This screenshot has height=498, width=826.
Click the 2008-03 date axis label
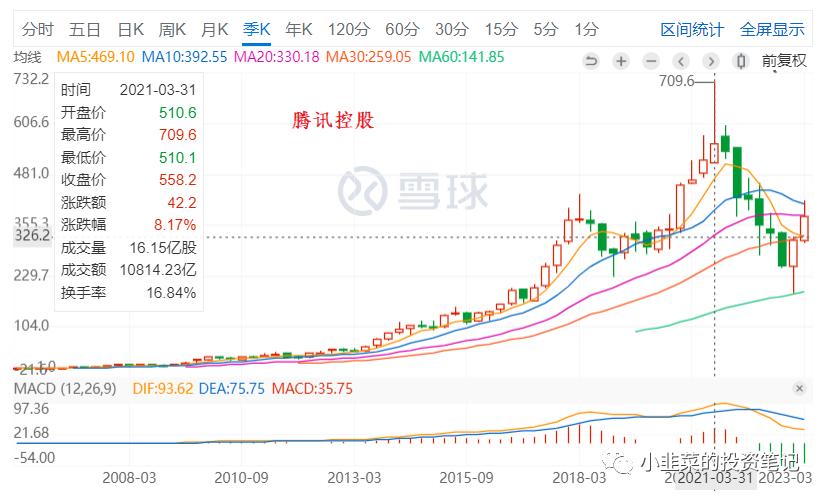[129, 478]
